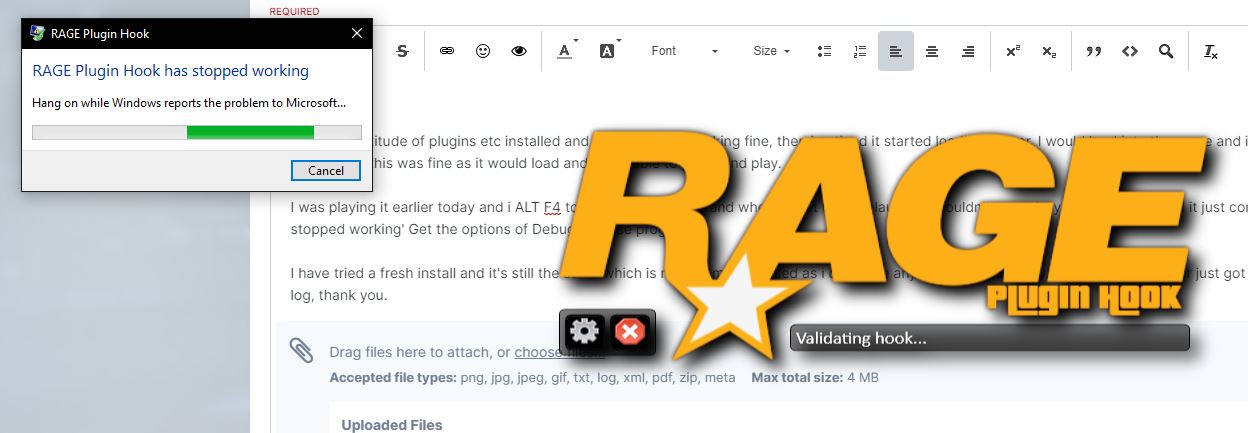The width and height of the screenshot is (1248, 433).
Task: Open RAGE Plugin Hook settings gear
Action: coord(584,331)
